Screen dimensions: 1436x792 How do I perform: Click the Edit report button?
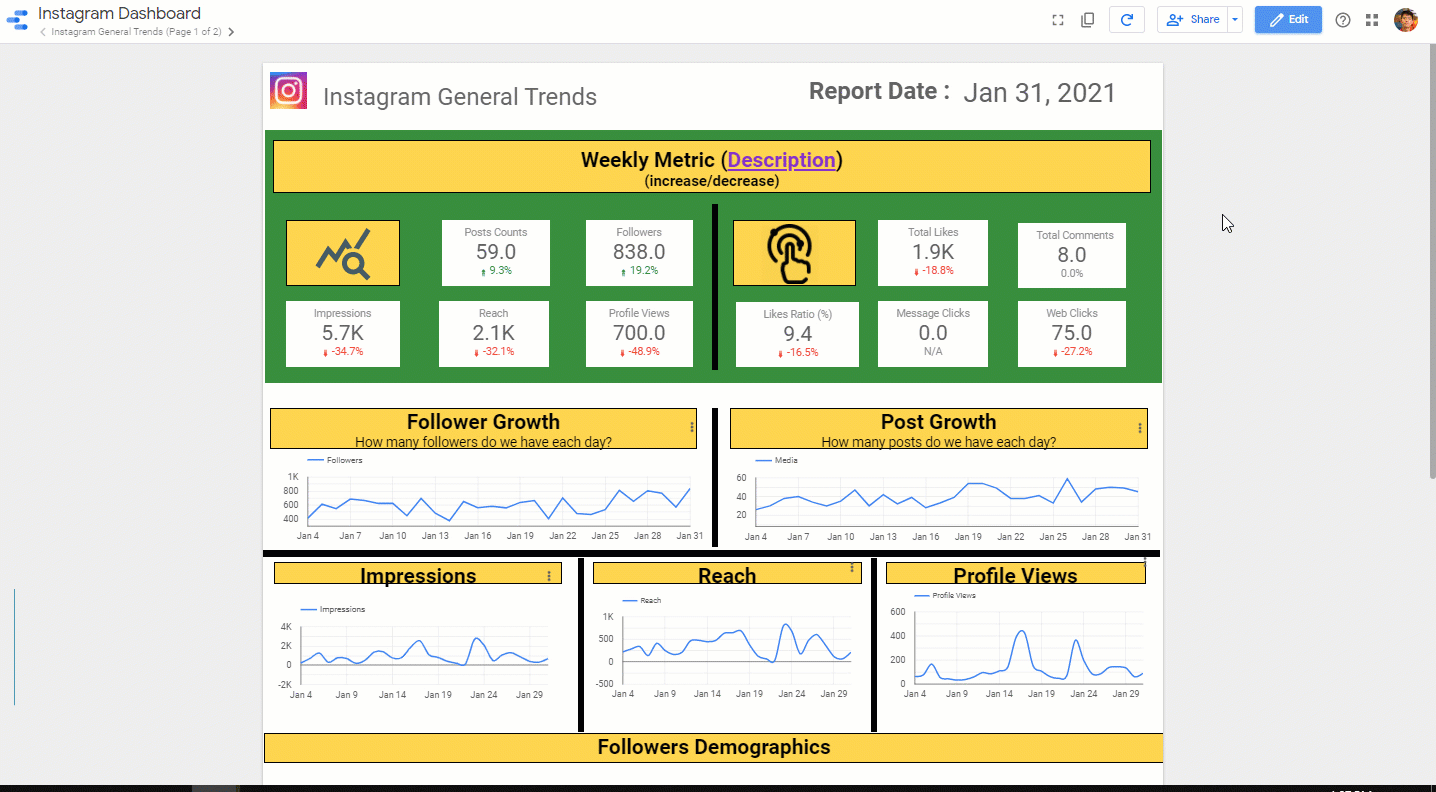tap(1288, 20)
